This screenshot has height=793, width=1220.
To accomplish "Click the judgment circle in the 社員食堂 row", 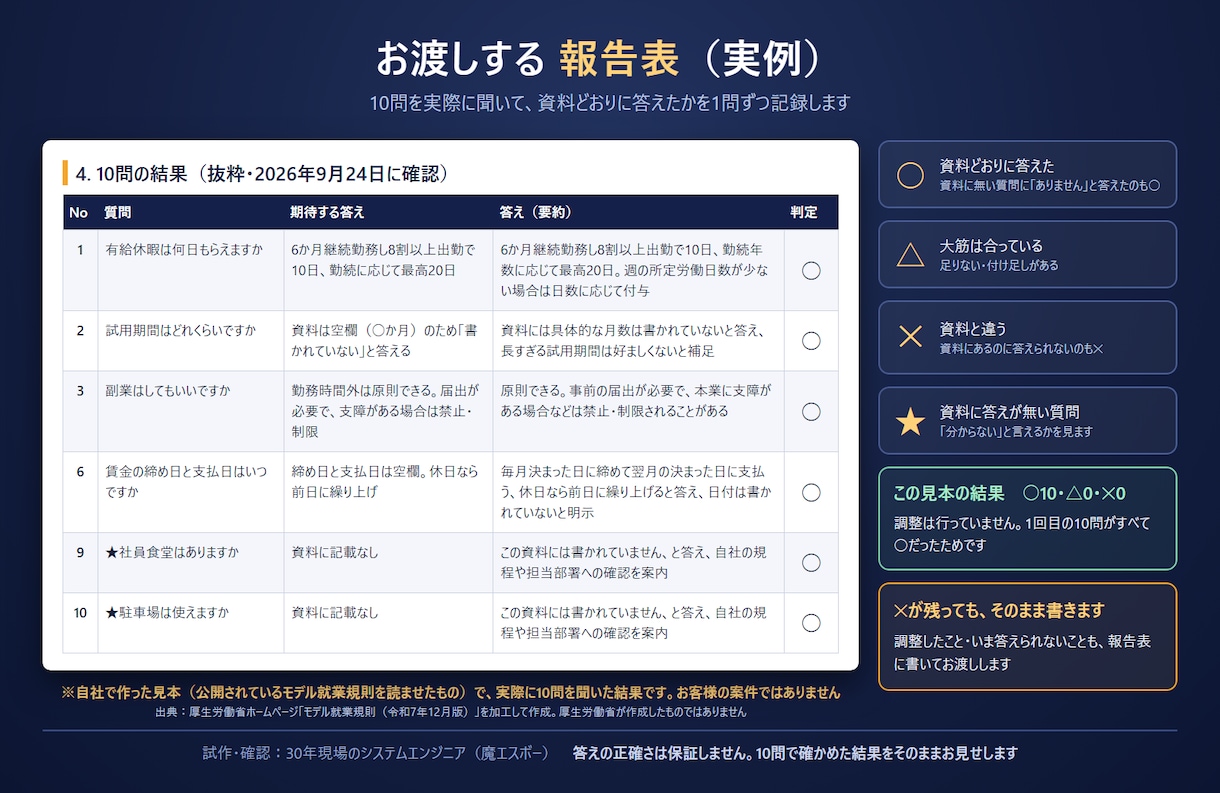I will click(x=811, y=563).
